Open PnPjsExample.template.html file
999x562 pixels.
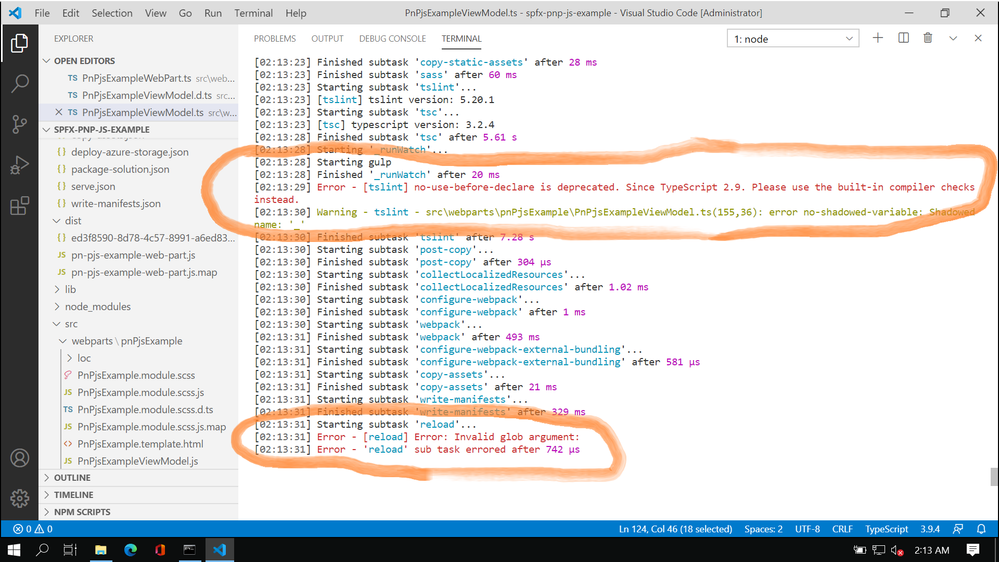coord(139,443)
